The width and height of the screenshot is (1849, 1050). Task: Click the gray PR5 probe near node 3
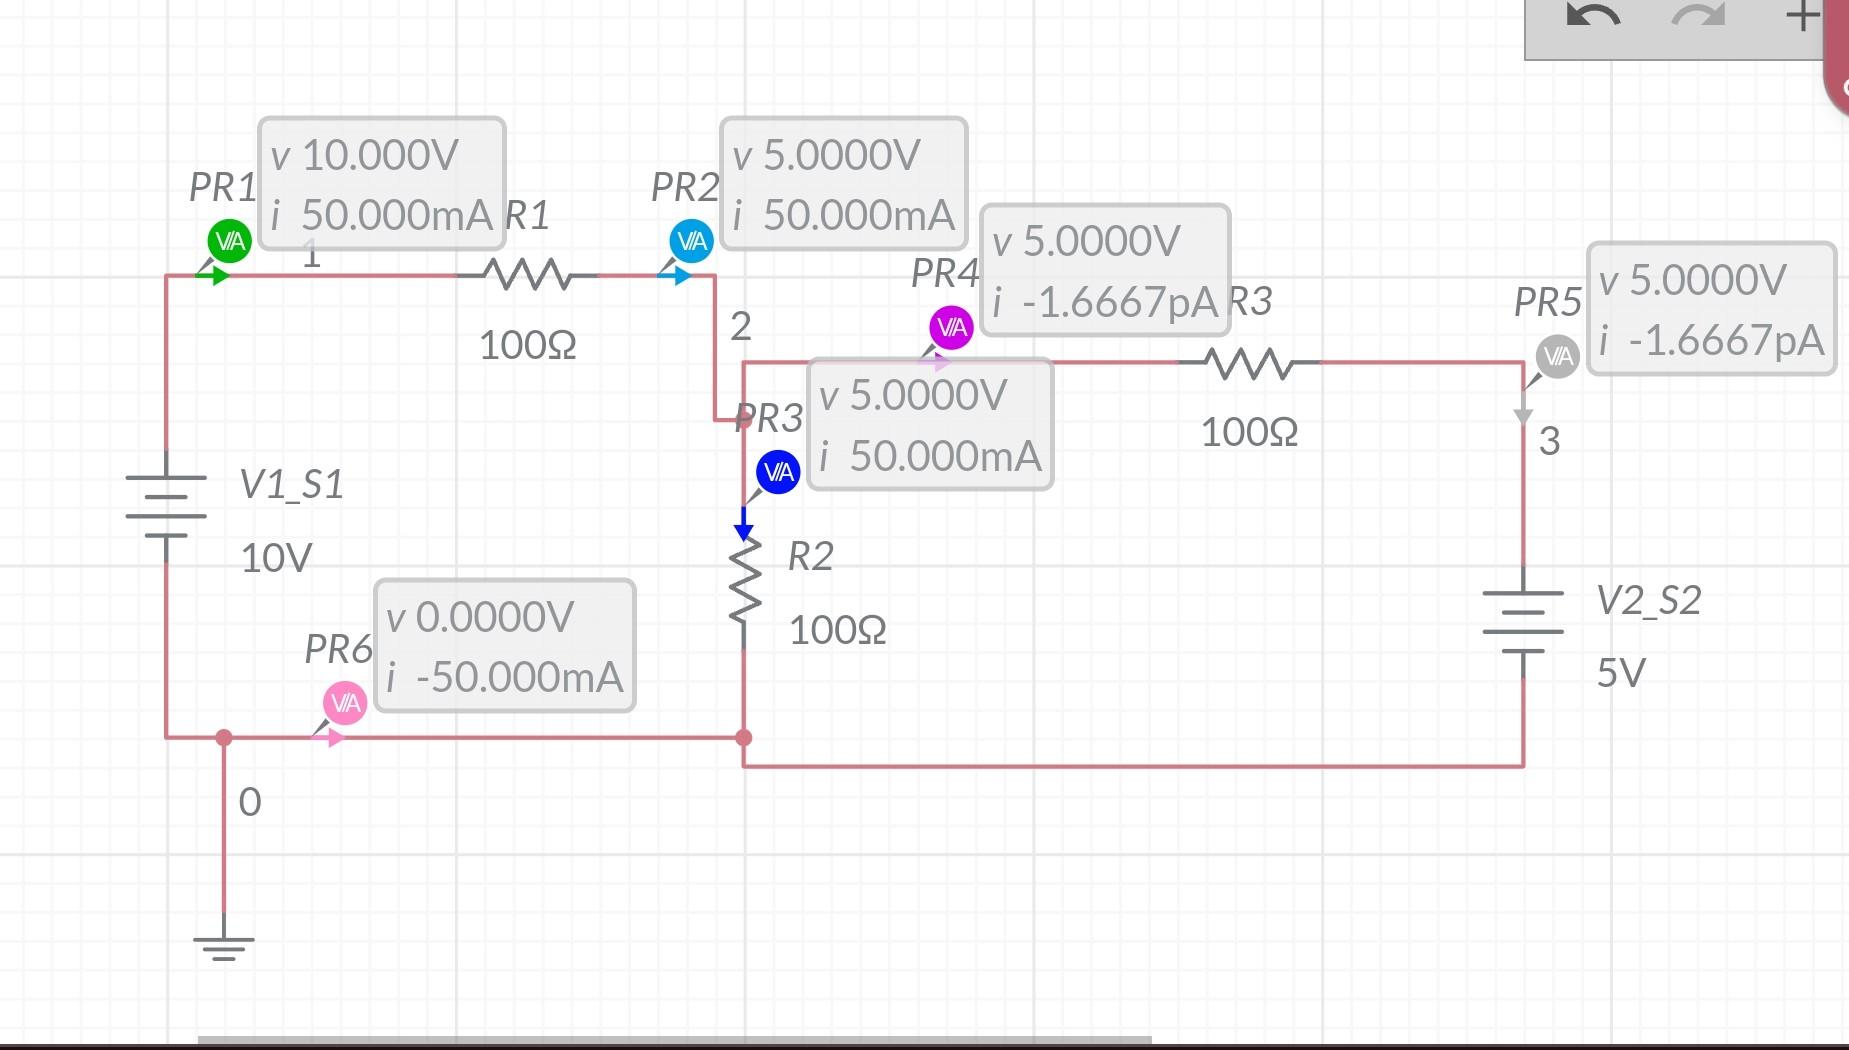tap(1556, 355)
